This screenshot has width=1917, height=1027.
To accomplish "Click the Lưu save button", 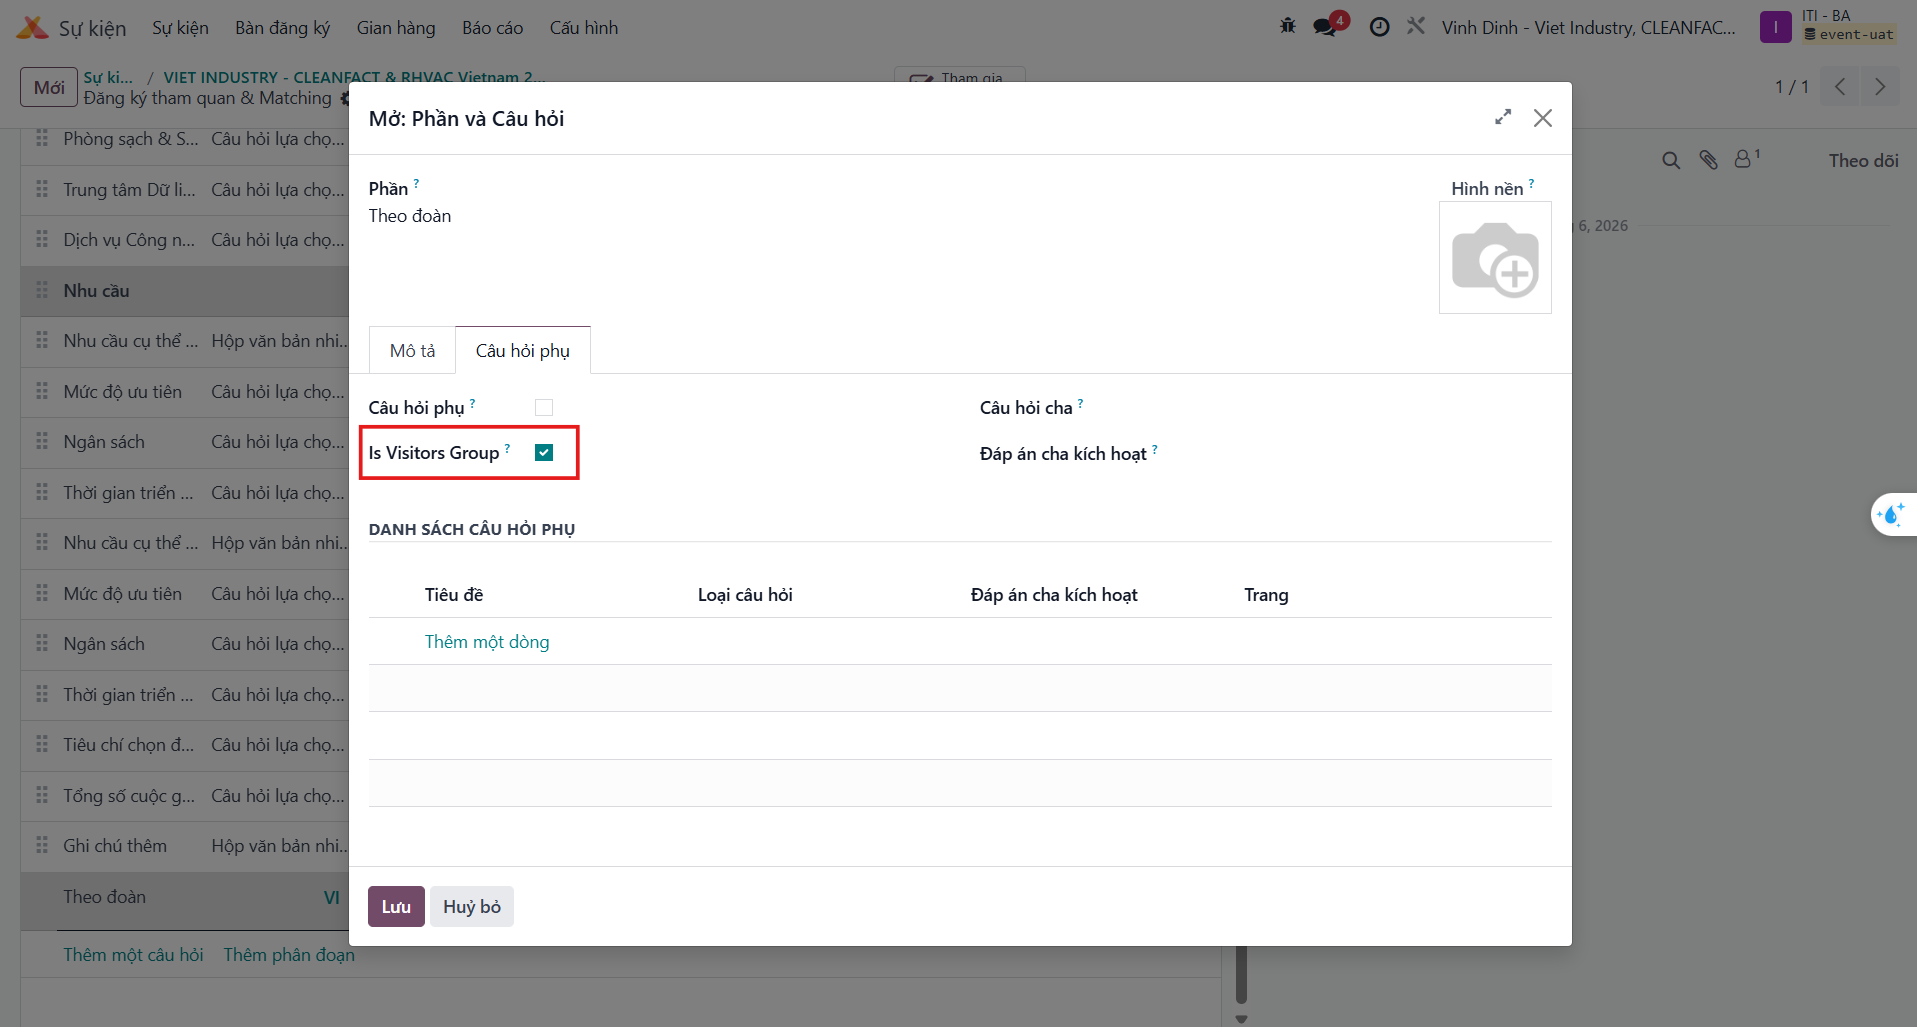I will tap(396, 907).
